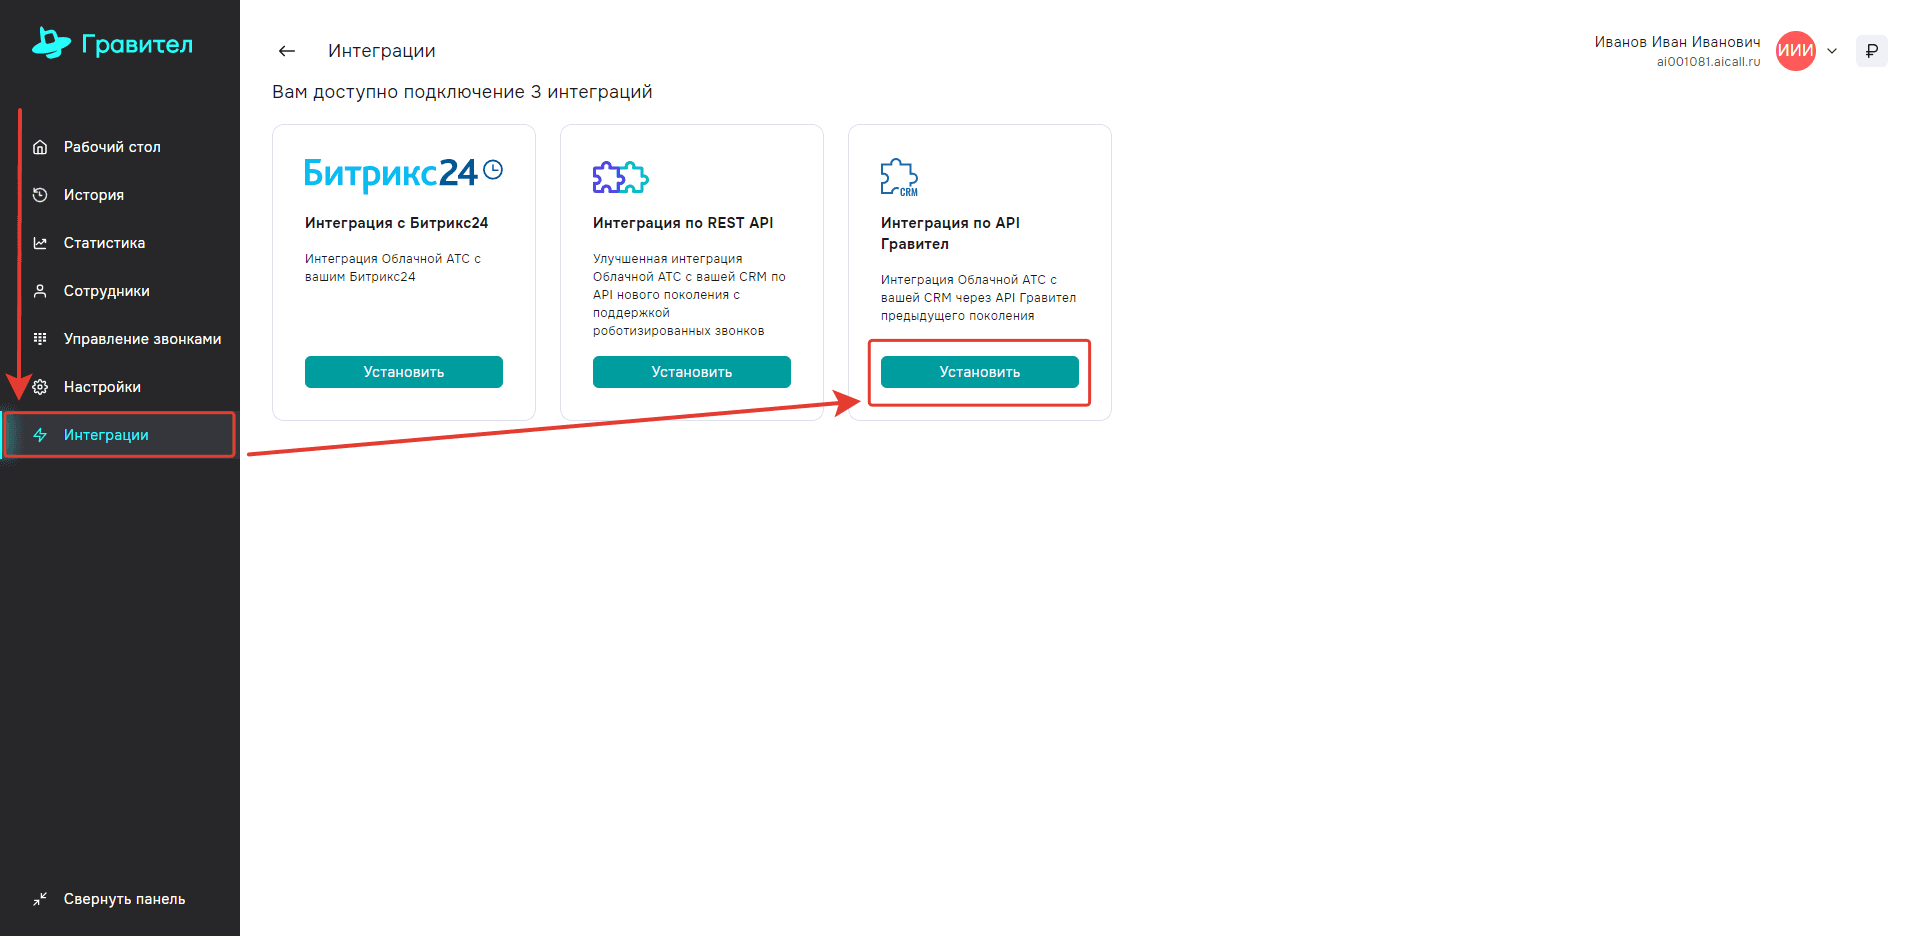The width and height of the screenshot is (1919, 936).
Task: Click the Гравител logo in the sidebar
Action: coord(112,43)
